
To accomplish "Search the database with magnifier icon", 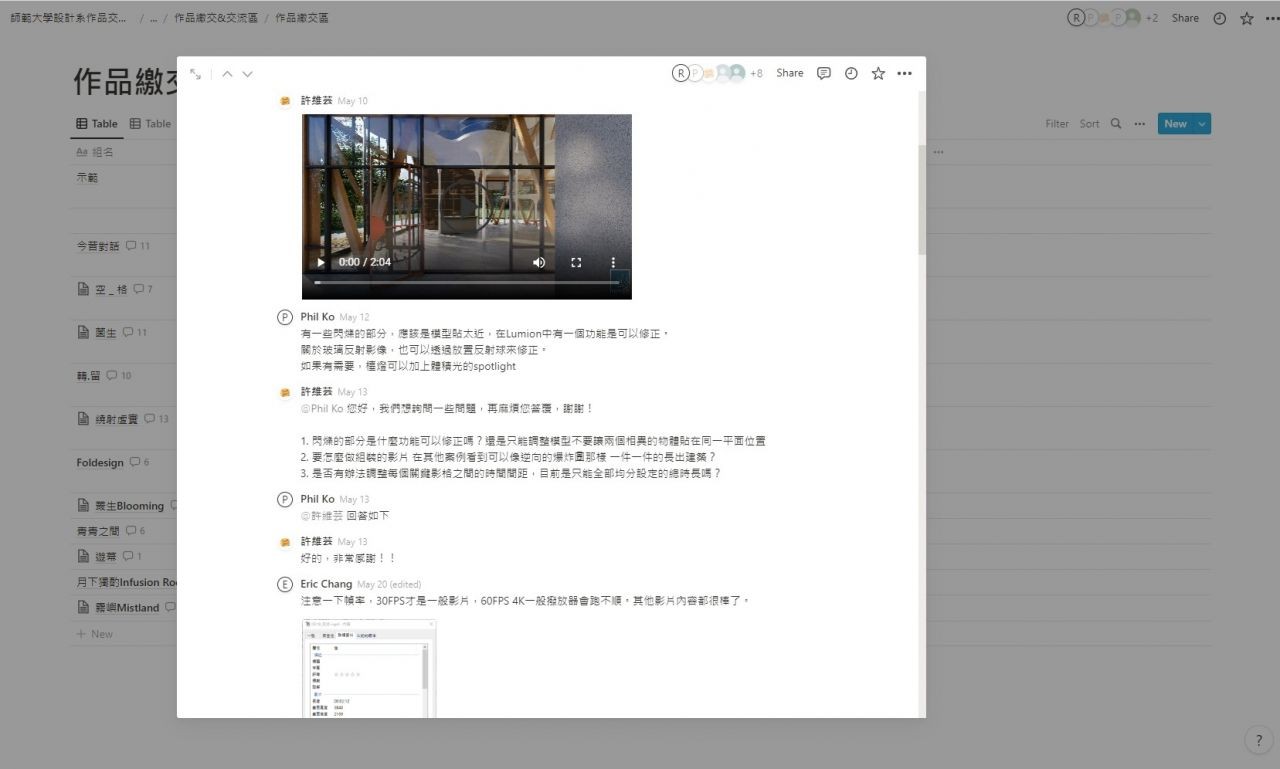I will (x=1116, y=124).
